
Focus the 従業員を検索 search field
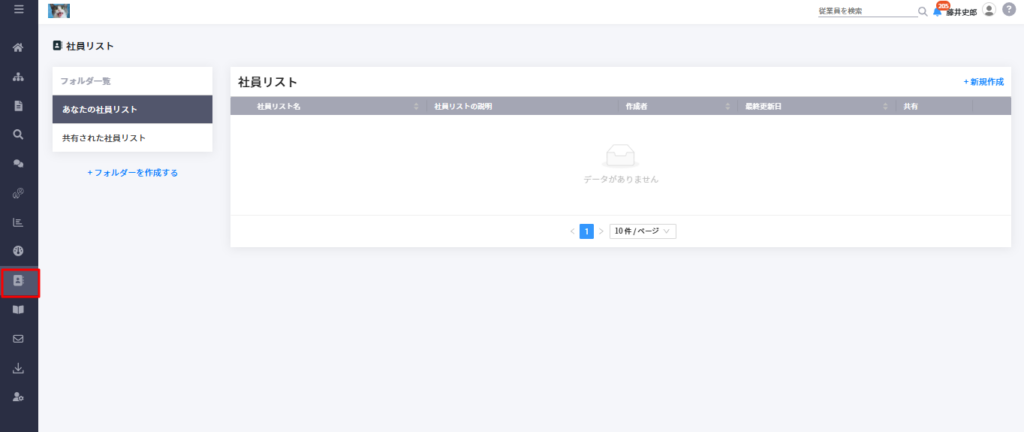pos(867,11)
